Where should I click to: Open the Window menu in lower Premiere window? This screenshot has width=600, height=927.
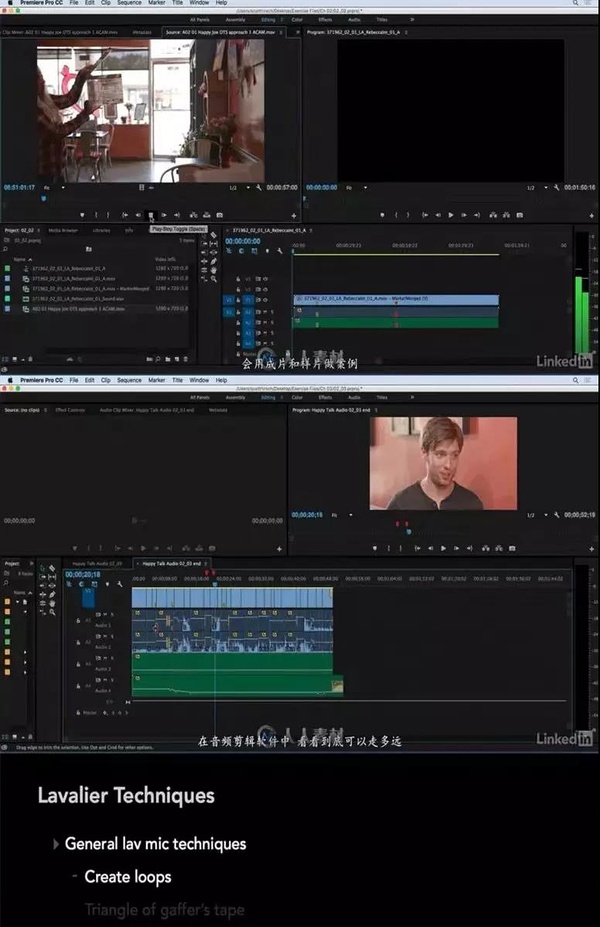tap(199, 380)
